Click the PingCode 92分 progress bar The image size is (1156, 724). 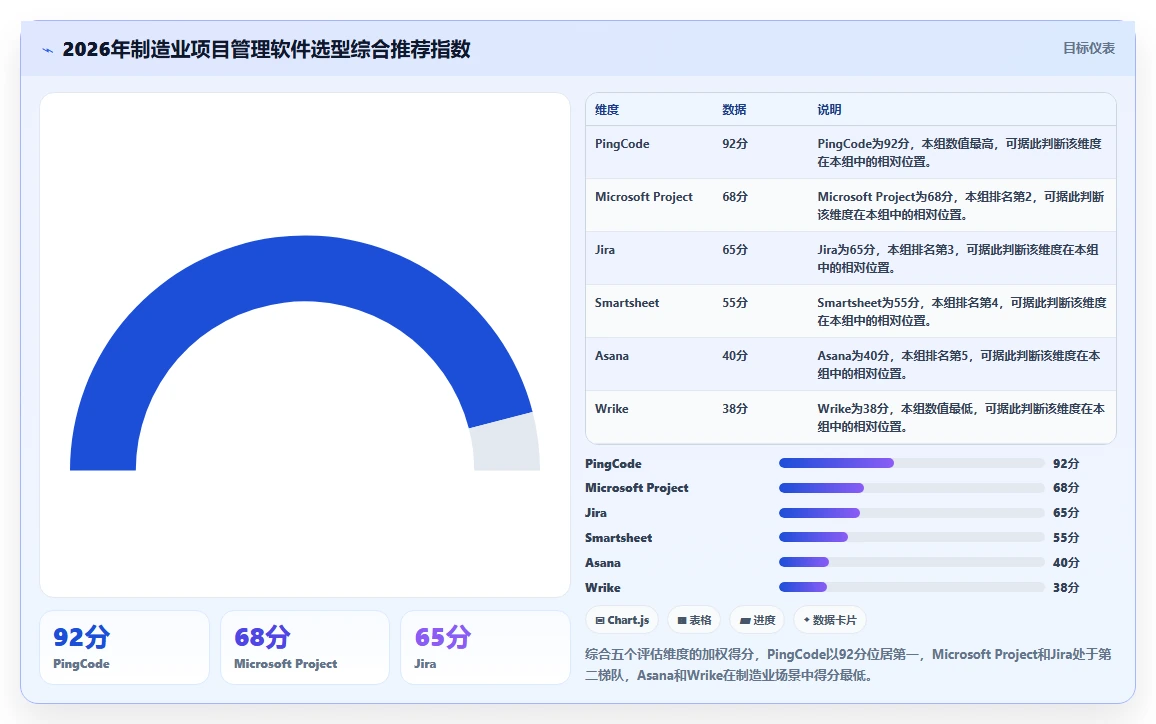[x=911, y=463]
